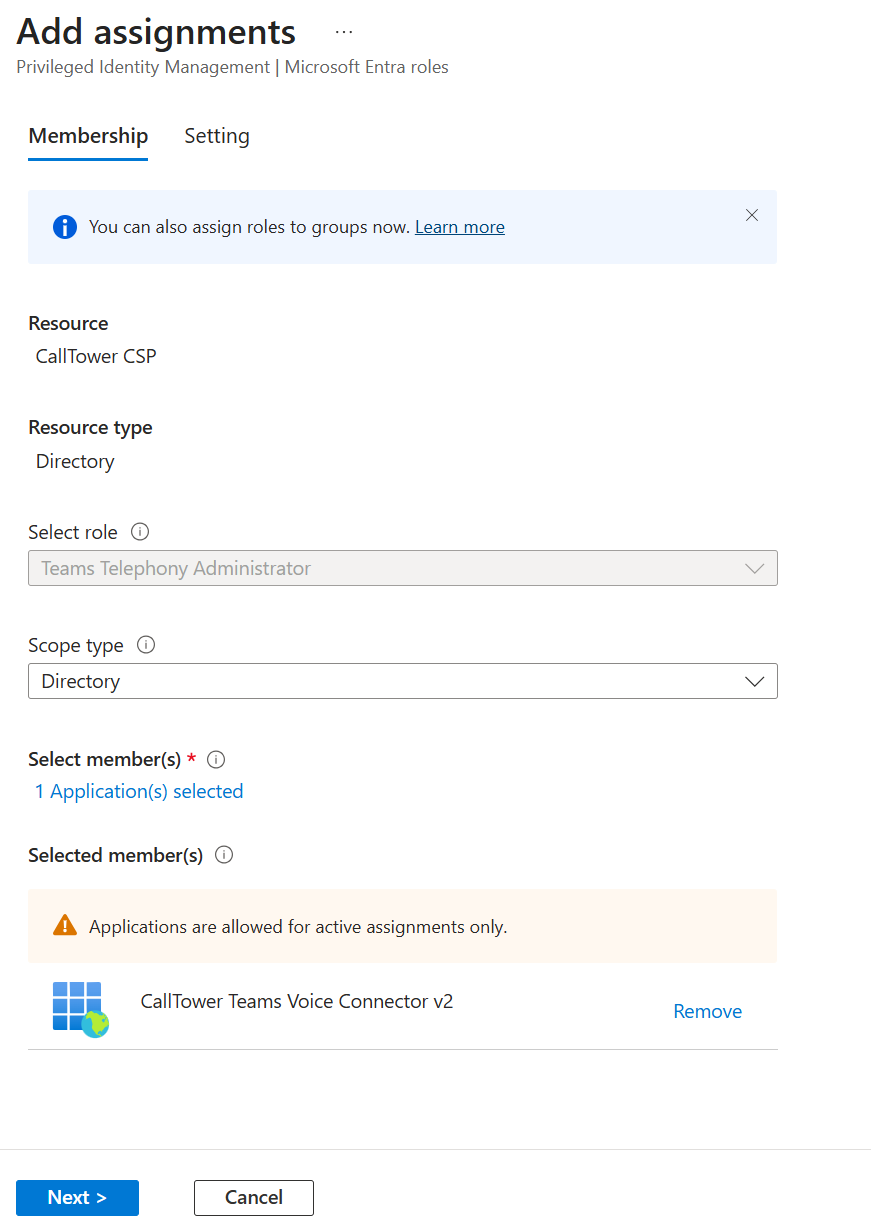871x1228 pixels.
Task: Open the Teams Telephony Administrator role dropdown
Action: (x=402, y=568)
